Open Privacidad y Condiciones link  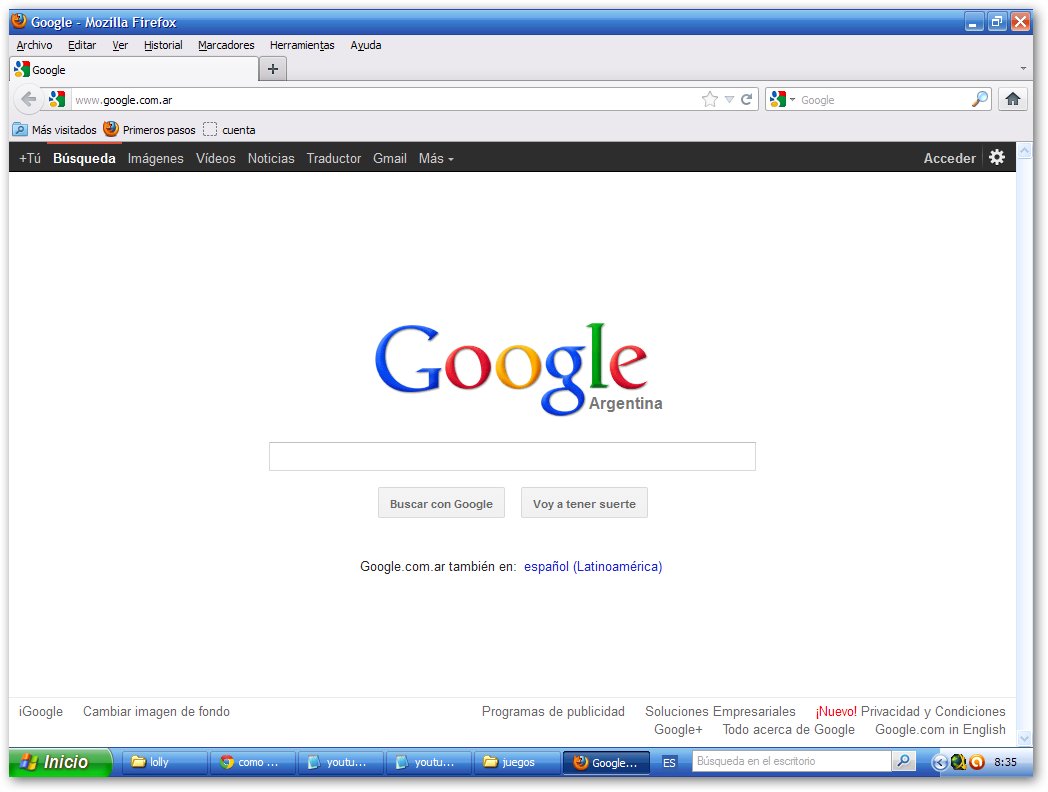coord(933,711)
